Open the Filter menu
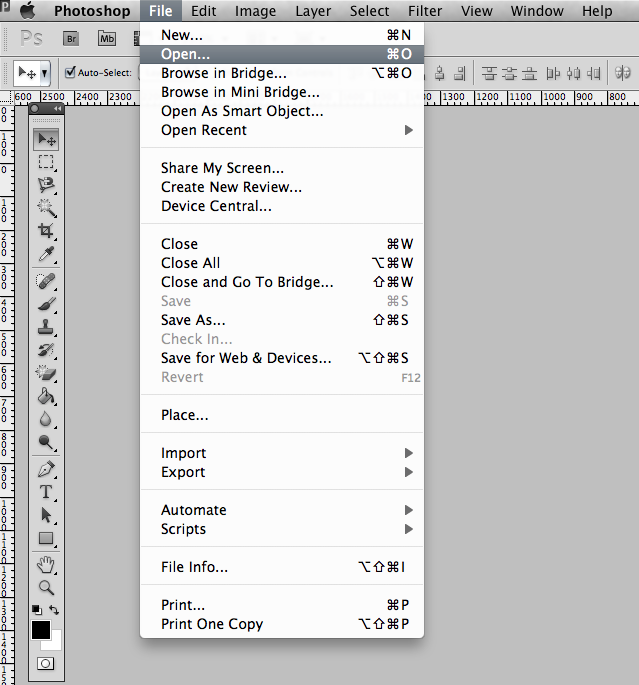The height and width of the screenshot is (685, 639). click(x=425, y=11)
